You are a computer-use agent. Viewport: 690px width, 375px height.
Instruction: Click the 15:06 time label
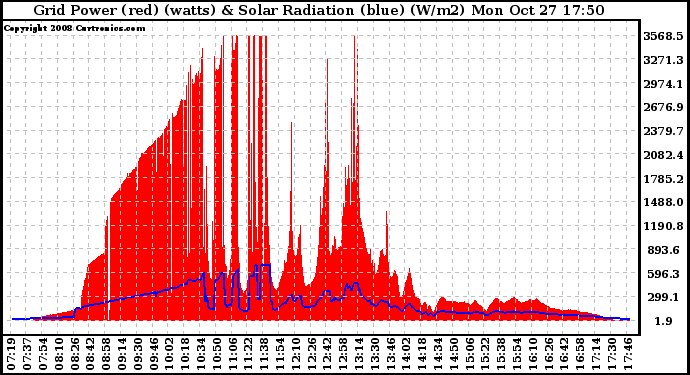click(x=470, y=354)
